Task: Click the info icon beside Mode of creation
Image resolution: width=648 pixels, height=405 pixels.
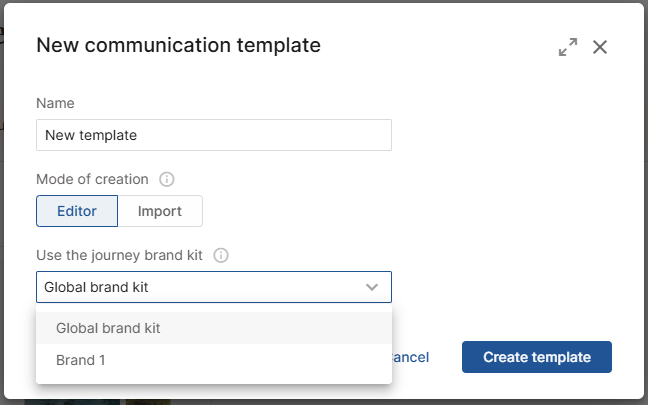Action: [167, 180]
